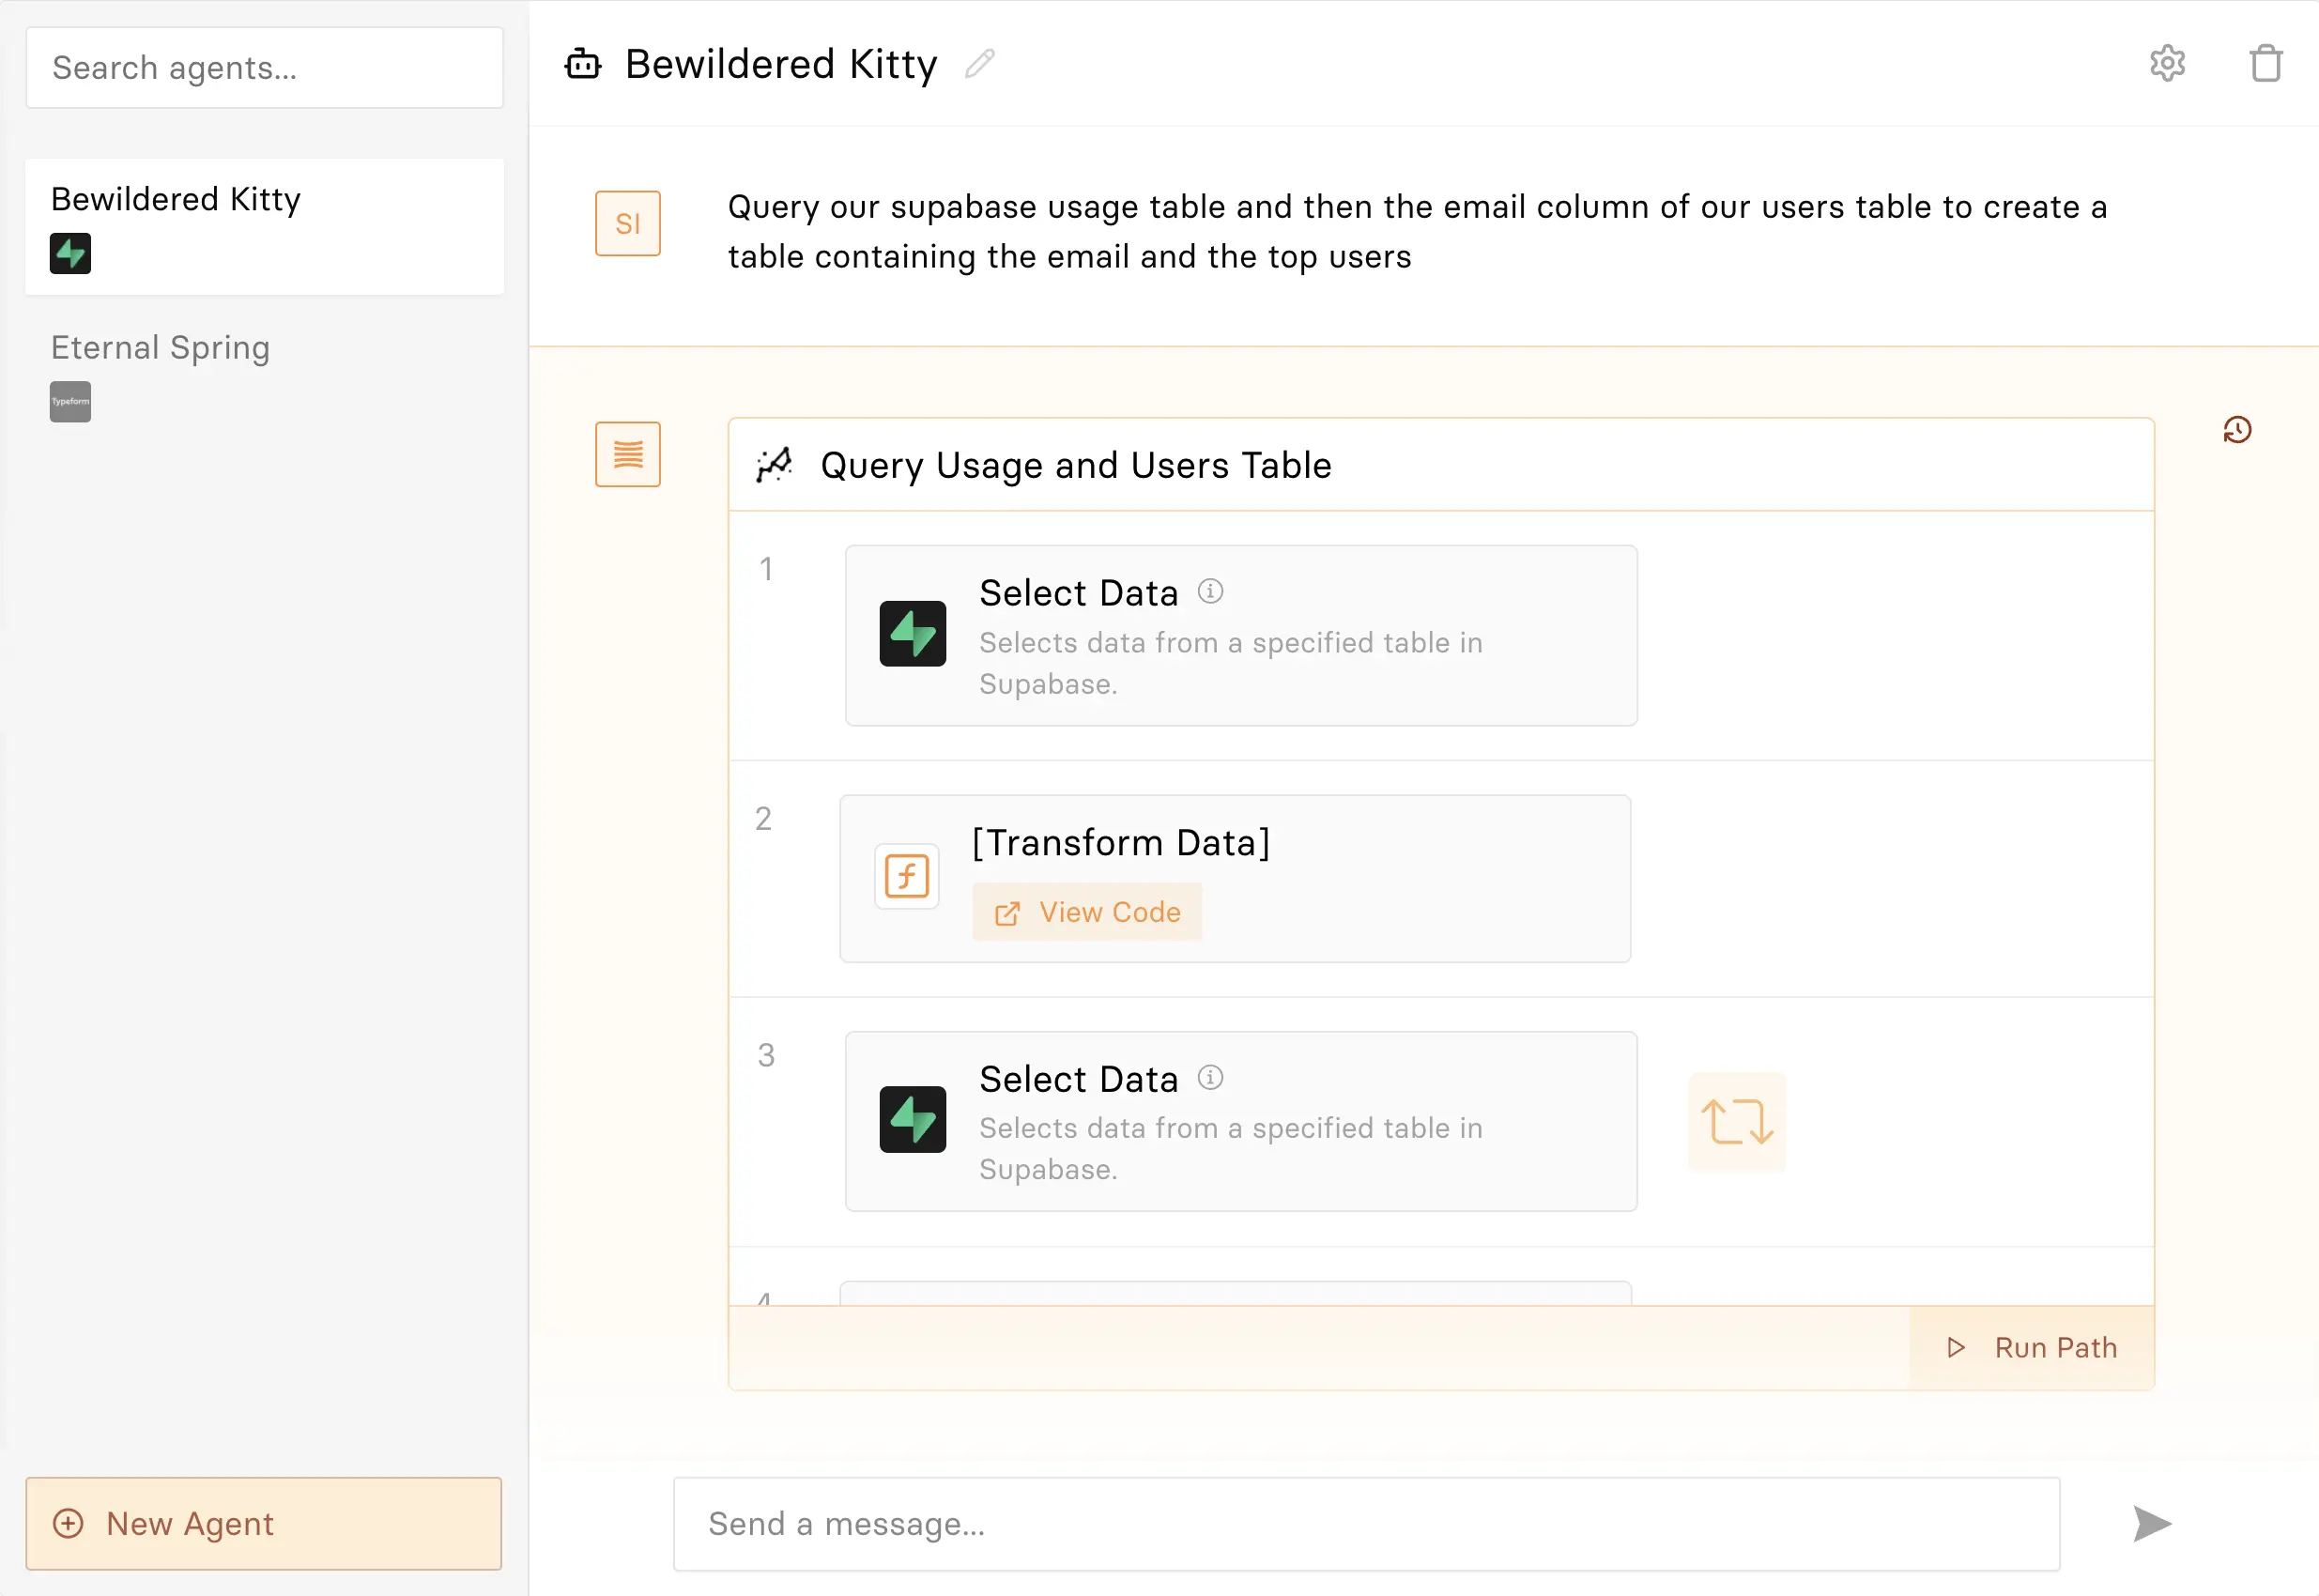Select the Eternal Spring agent
This screenshot has width=2319, height=1596.
(160, 348)
